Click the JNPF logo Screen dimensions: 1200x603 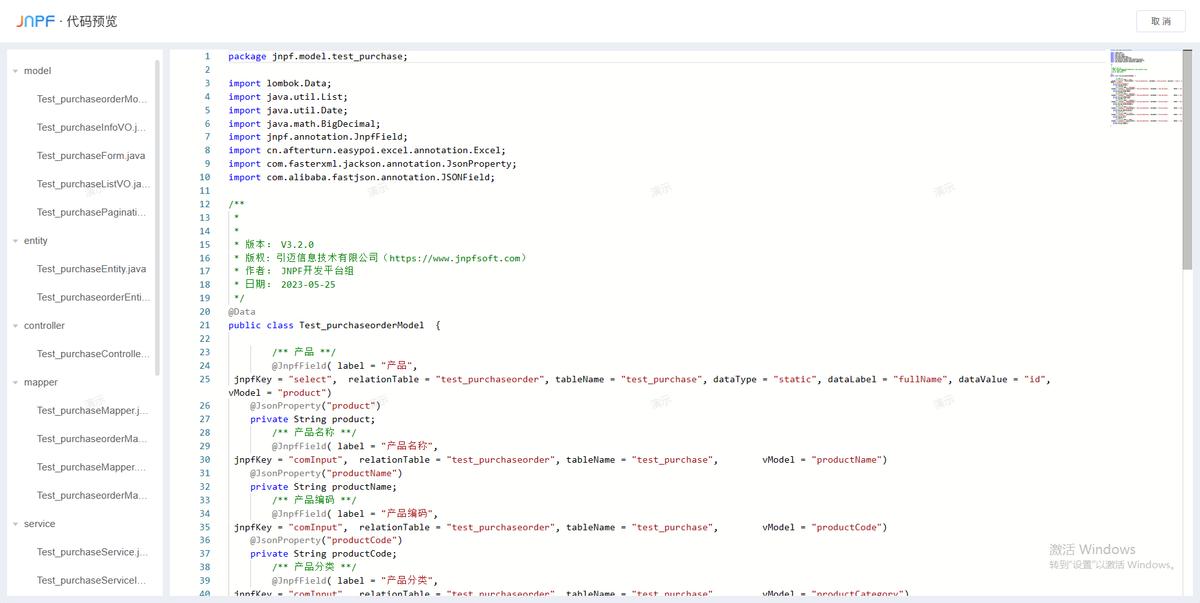pyautogui.click(x=35, y=21)
